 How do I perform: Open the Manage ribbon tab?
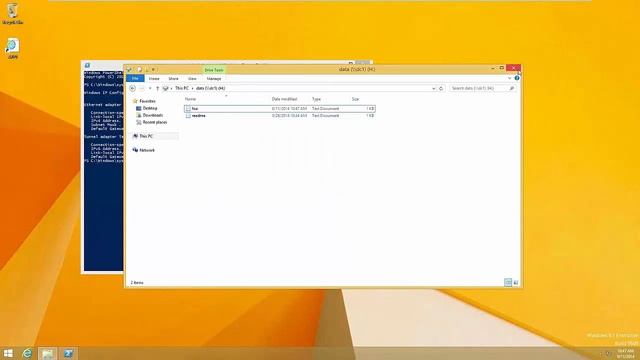(x=213, y=78)
